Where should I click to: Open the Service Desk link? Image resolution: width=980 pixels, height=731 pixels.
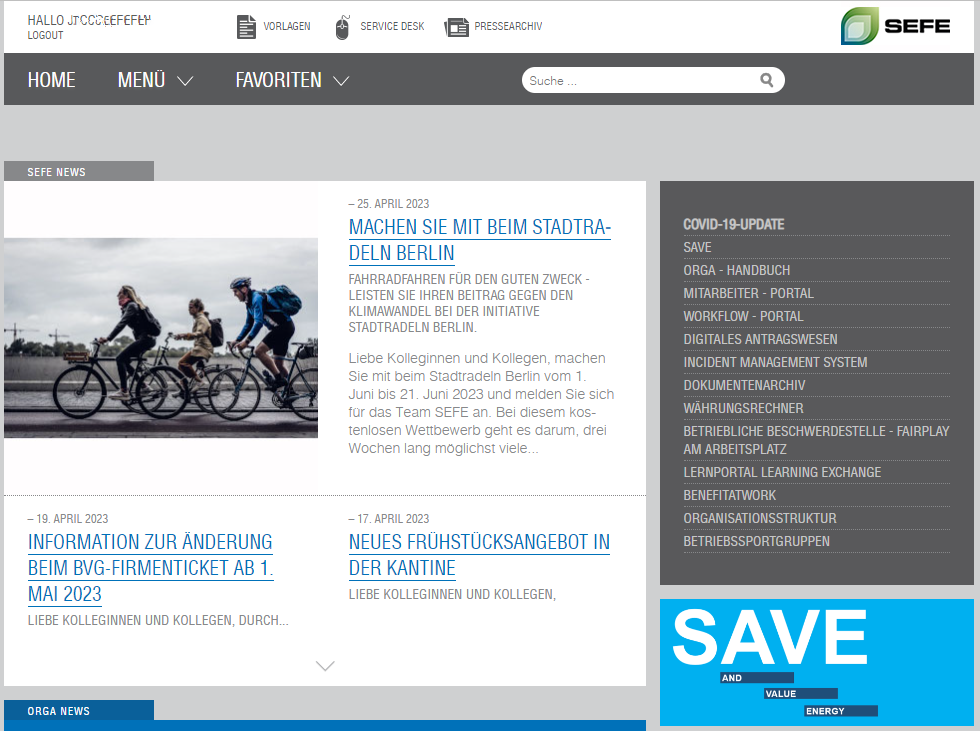[x=392, y=26]
